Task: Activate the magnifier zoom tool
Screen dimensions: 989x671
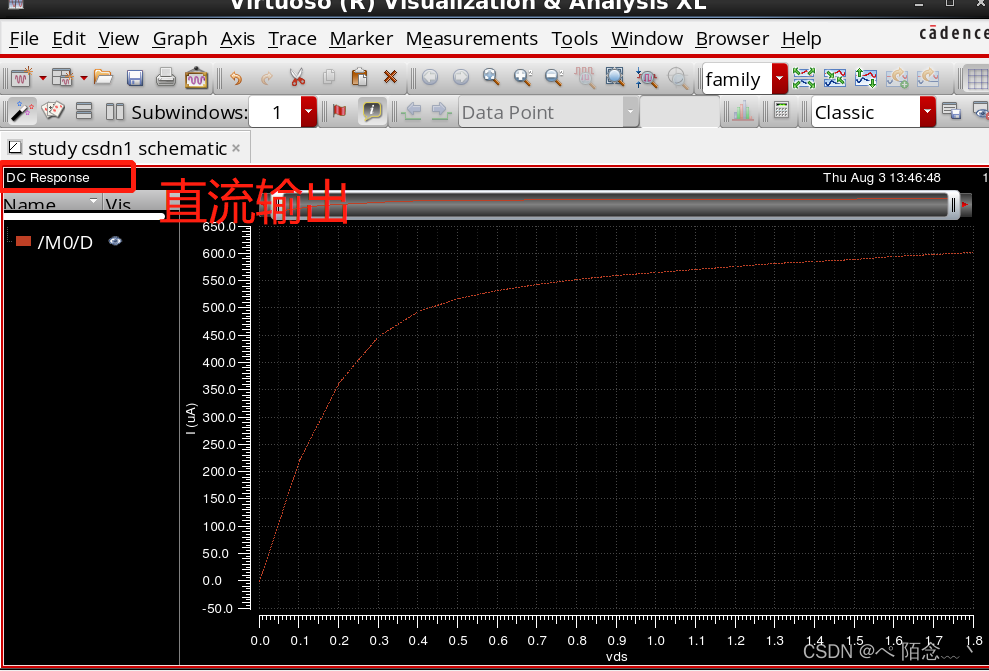Action: click(491, 78)
